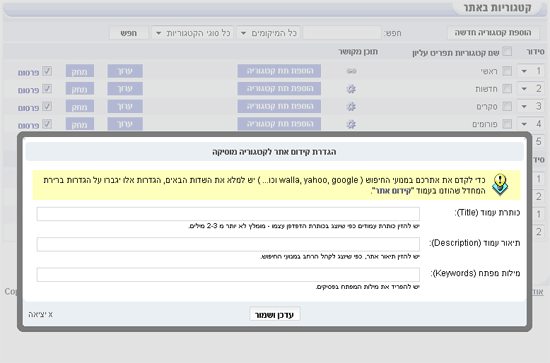This screenshot has width=550, height=363.
Task: Open the order dropdown with value 2
Action: click(531, 89)
